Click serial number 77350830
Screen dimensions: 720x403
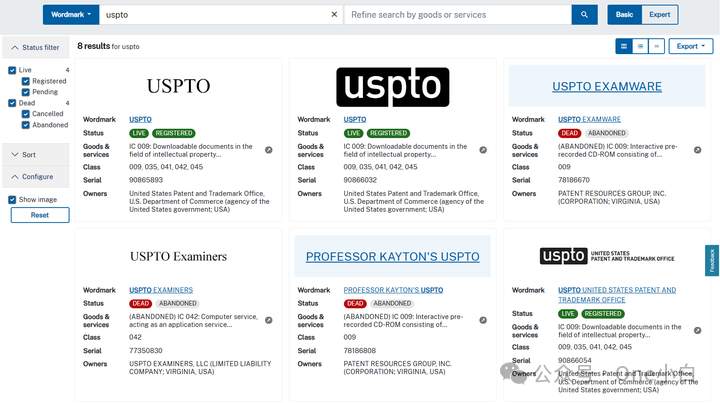tap(146, 351)
